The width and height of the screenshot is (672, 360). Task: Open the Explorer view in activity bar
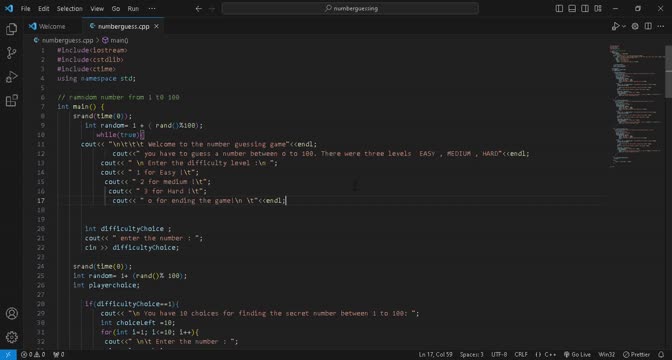[x=12, y=29]
